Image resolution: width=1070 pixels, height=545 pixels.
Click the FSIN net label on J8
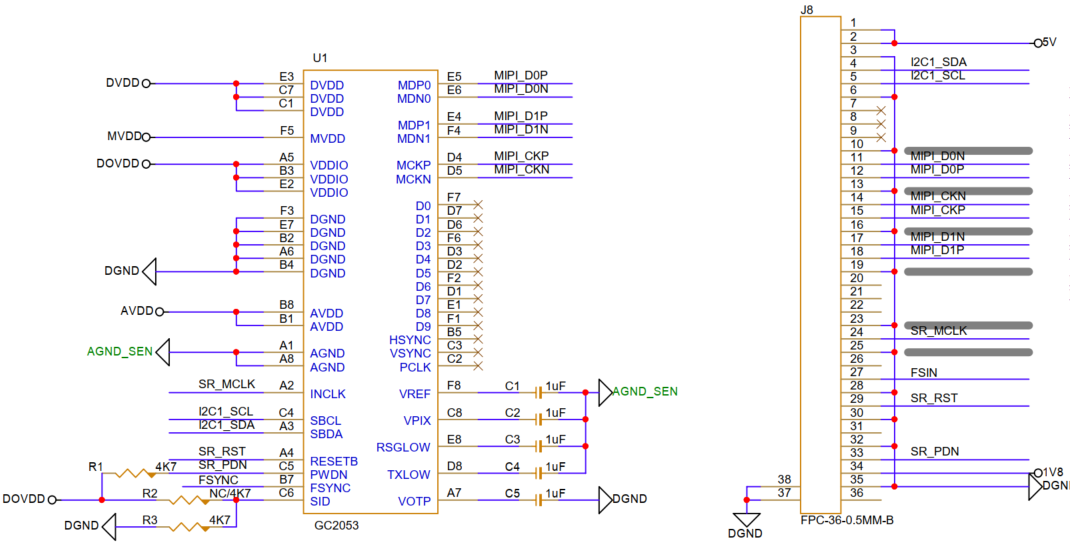pyautogui.click(x=923, y=371)
